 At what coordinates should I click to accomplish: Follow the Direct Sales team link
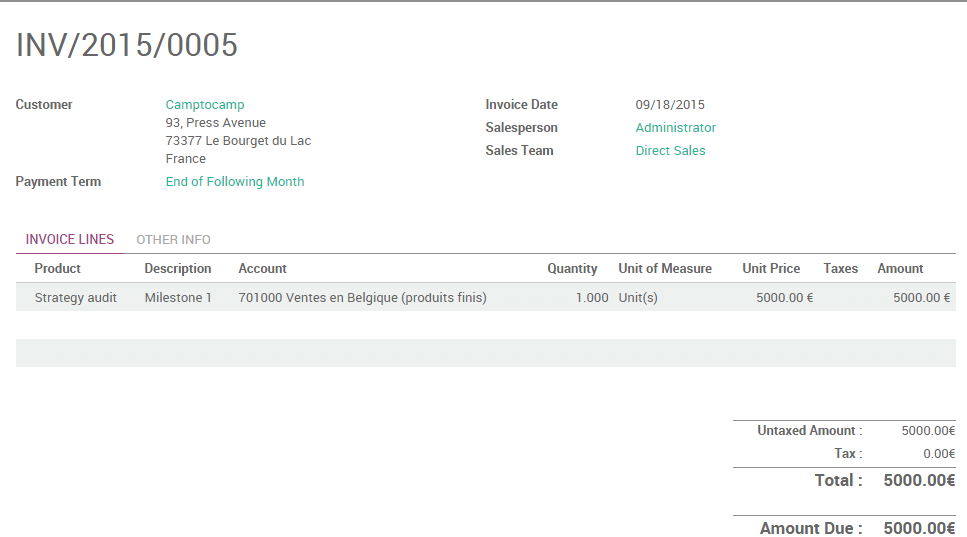coord(671,151)
